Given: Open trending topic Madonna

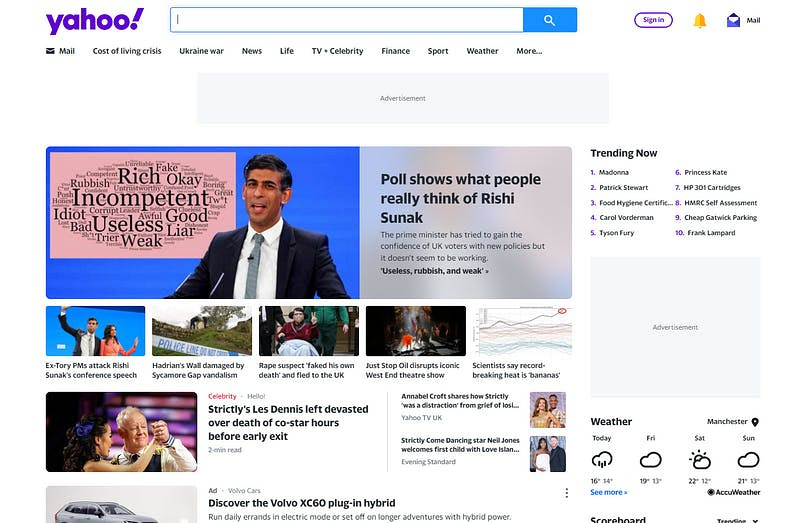Looking at the screenshot, I should (x=614, y=172).
